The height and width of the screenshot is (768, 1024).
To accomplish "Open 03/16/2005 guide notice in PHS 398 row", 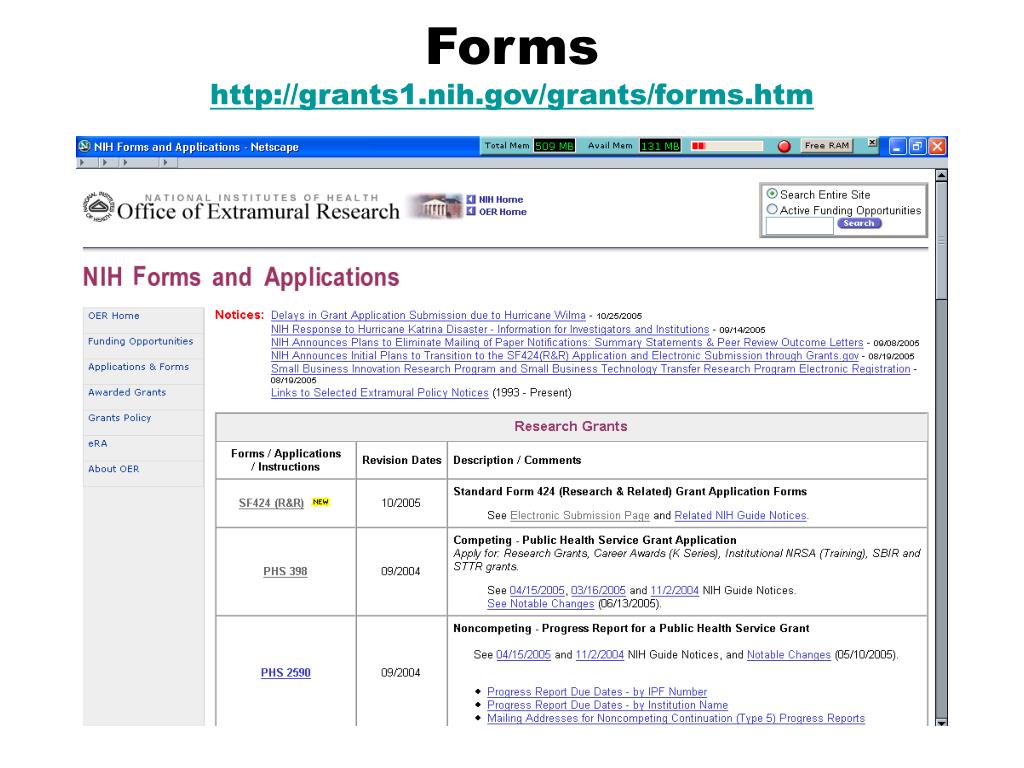I will click(x=598, y=590).
